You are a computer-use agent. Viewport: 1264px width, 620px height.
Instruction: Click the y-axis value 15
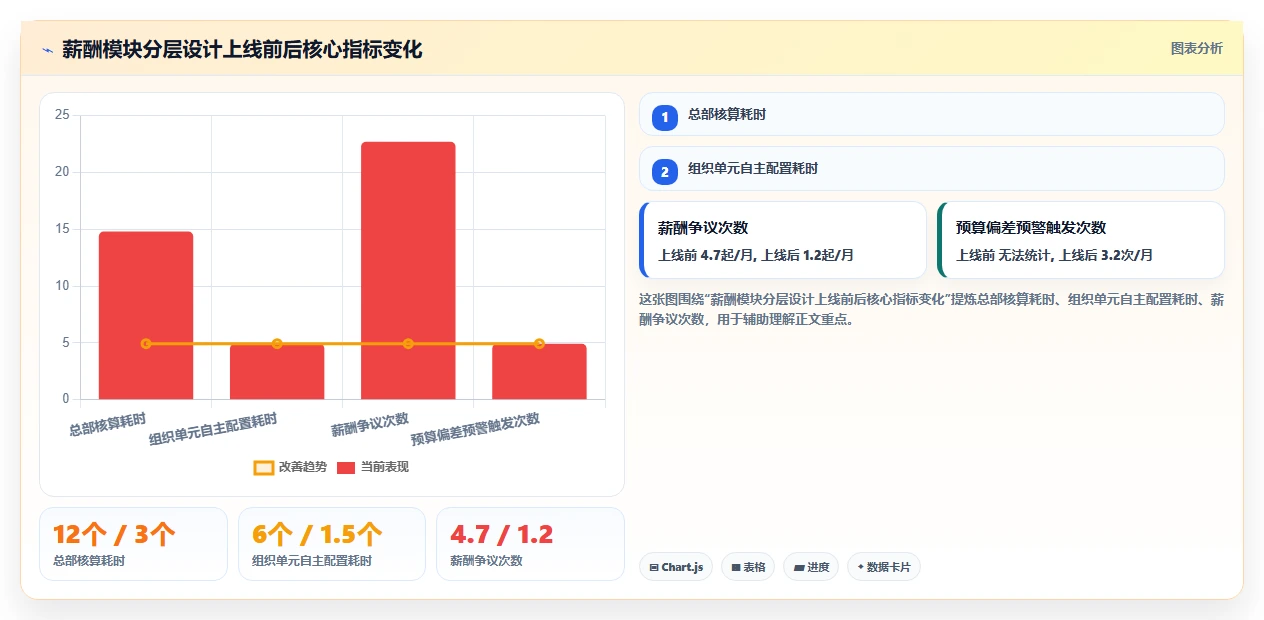(62, 229)
